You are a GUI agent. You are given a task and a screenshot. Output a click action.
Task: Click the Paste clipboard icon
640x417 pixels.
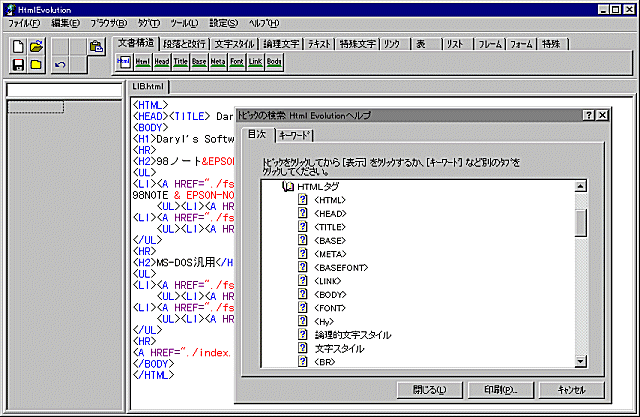95,46
